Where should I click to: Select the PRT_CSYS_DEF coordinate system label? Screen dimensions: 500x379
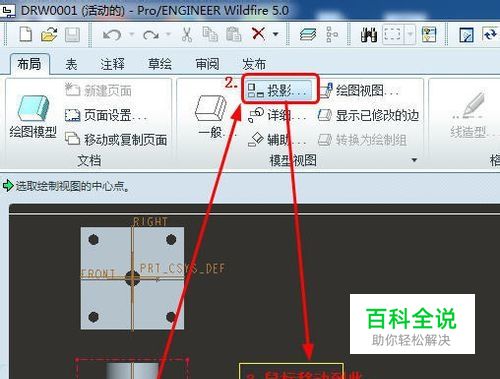[182, 269]
